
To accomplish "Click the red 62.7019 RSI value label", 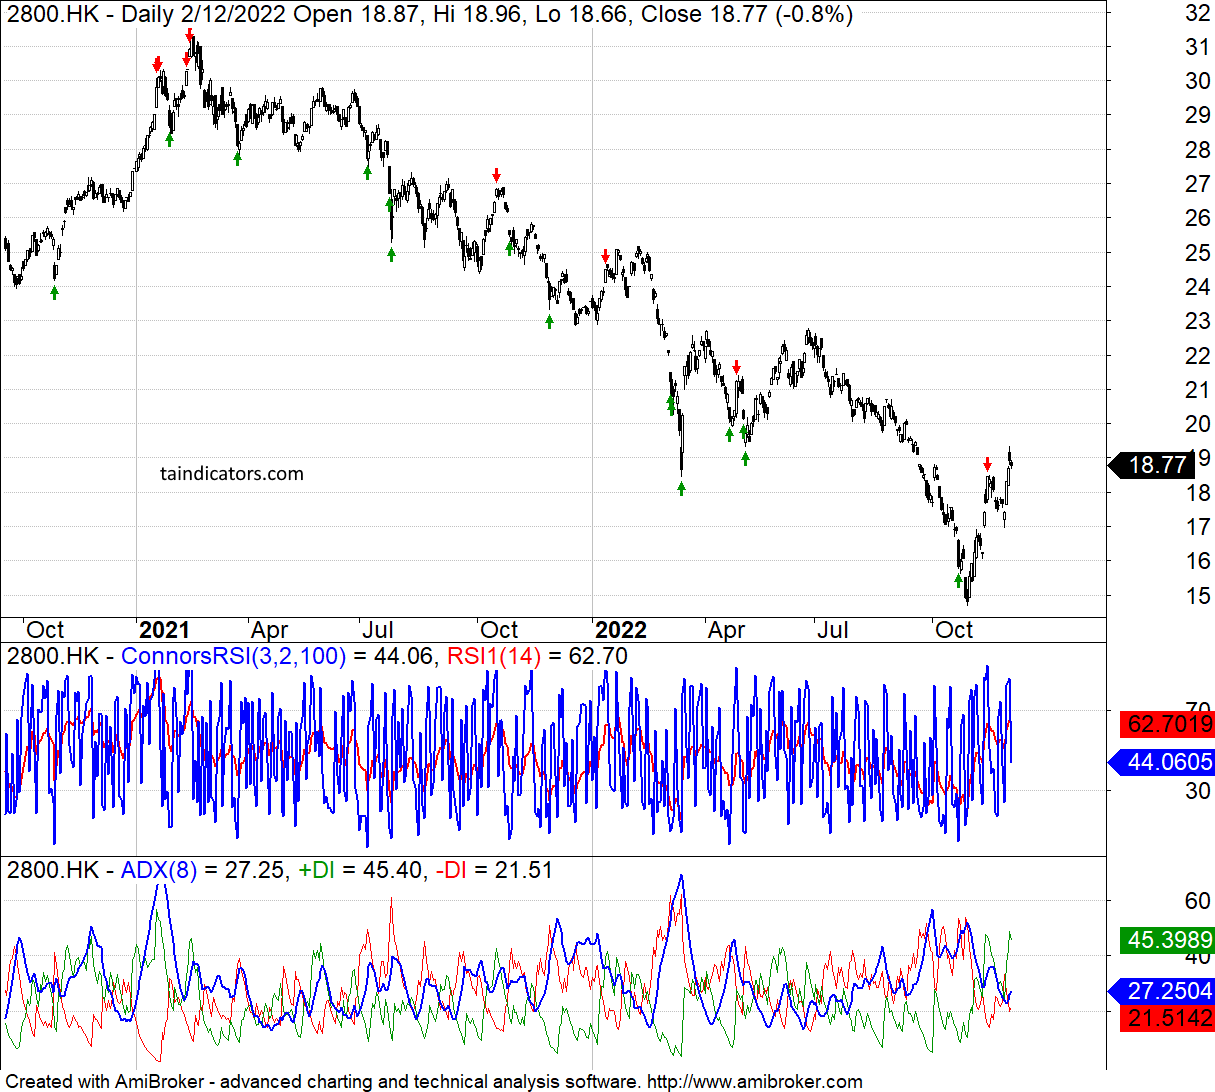I will click(1167, 723).
